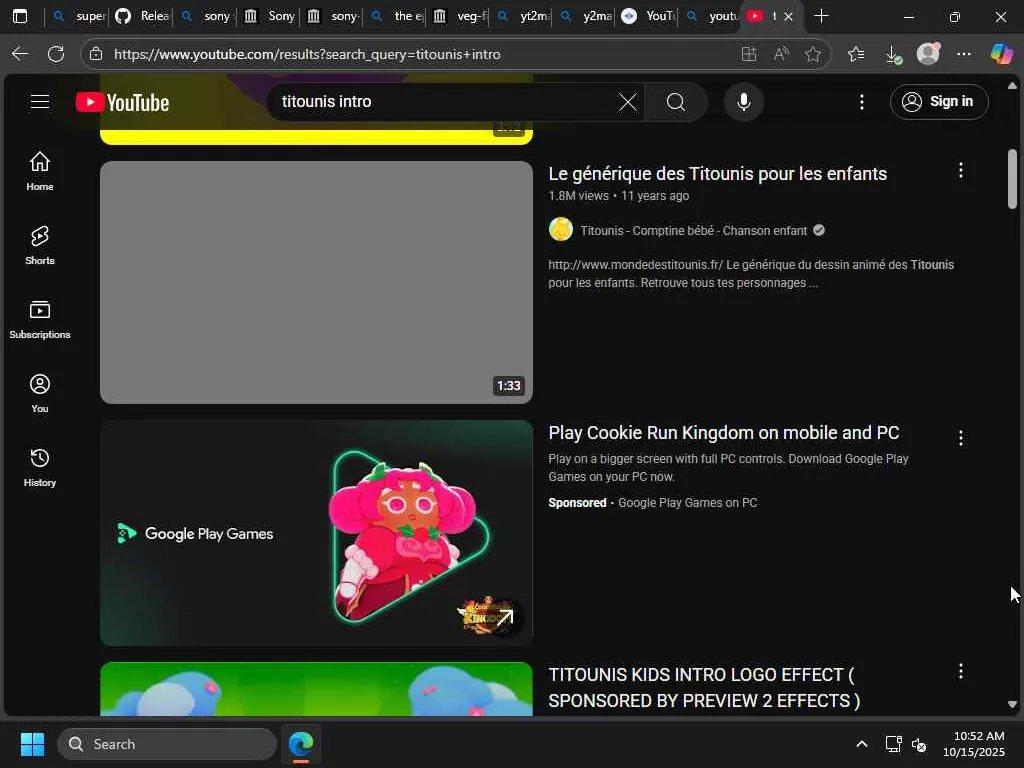Click the Titounis channel avatar

(x=561, y=230)
